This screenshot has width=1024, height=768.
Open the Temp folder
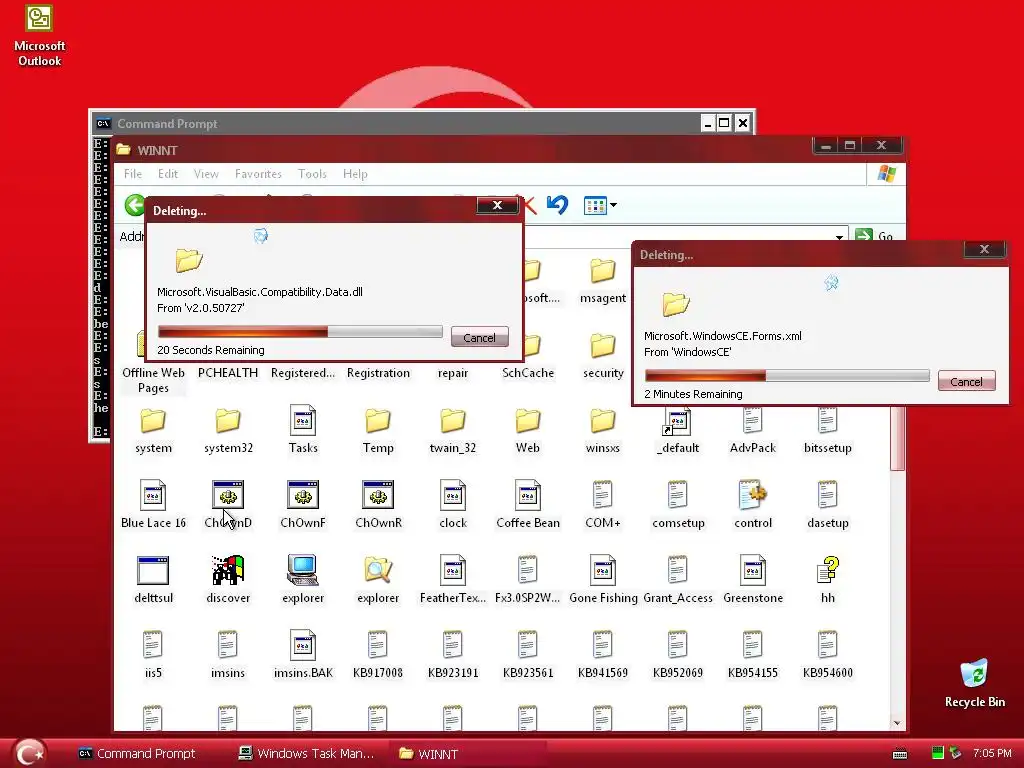coord(378,421)
